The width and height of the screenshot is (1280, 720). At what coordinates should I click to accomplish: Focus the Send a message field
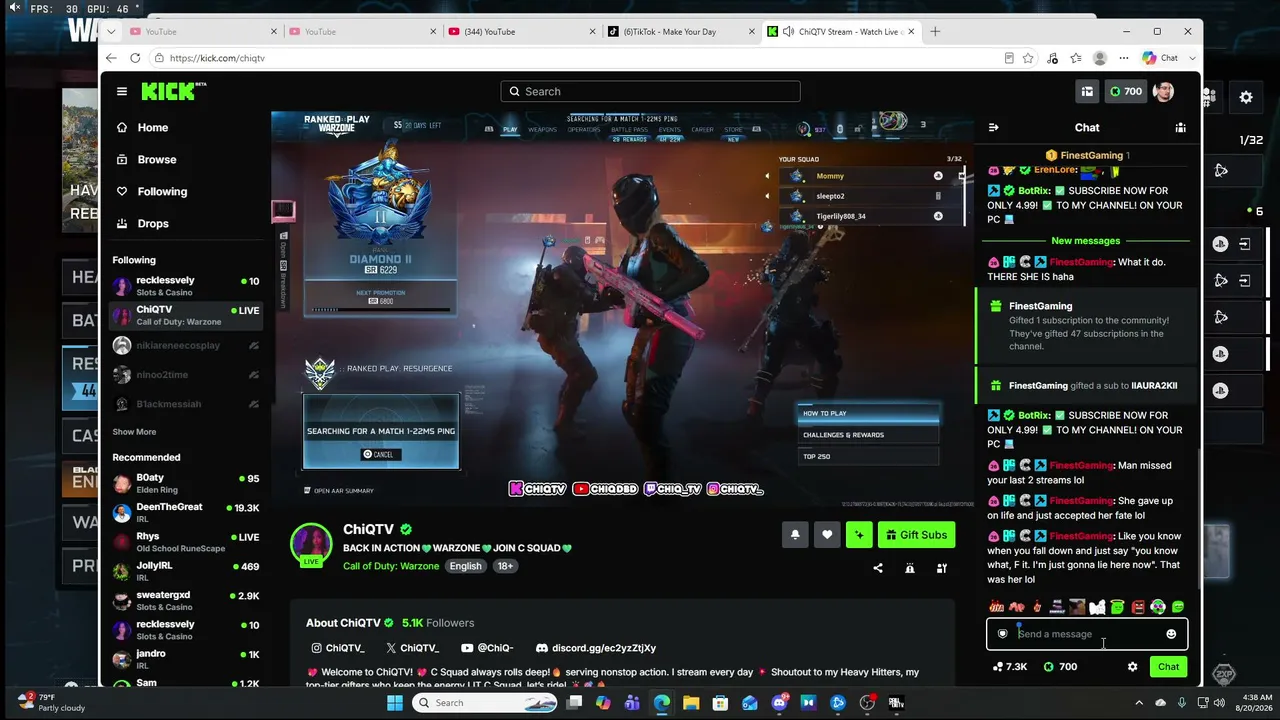[1087, 634]
